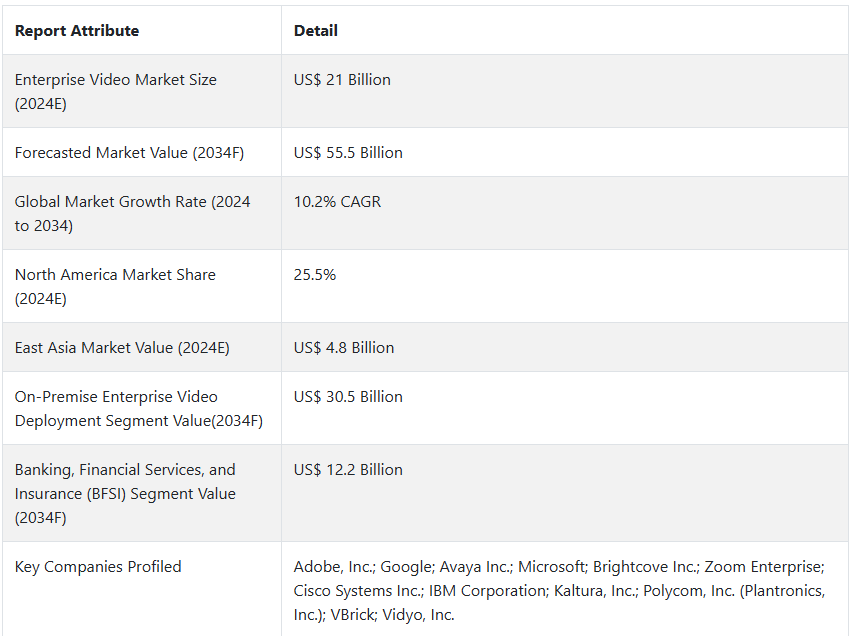
Task: Click the "Detail" column header
Action: pos(316,31)
